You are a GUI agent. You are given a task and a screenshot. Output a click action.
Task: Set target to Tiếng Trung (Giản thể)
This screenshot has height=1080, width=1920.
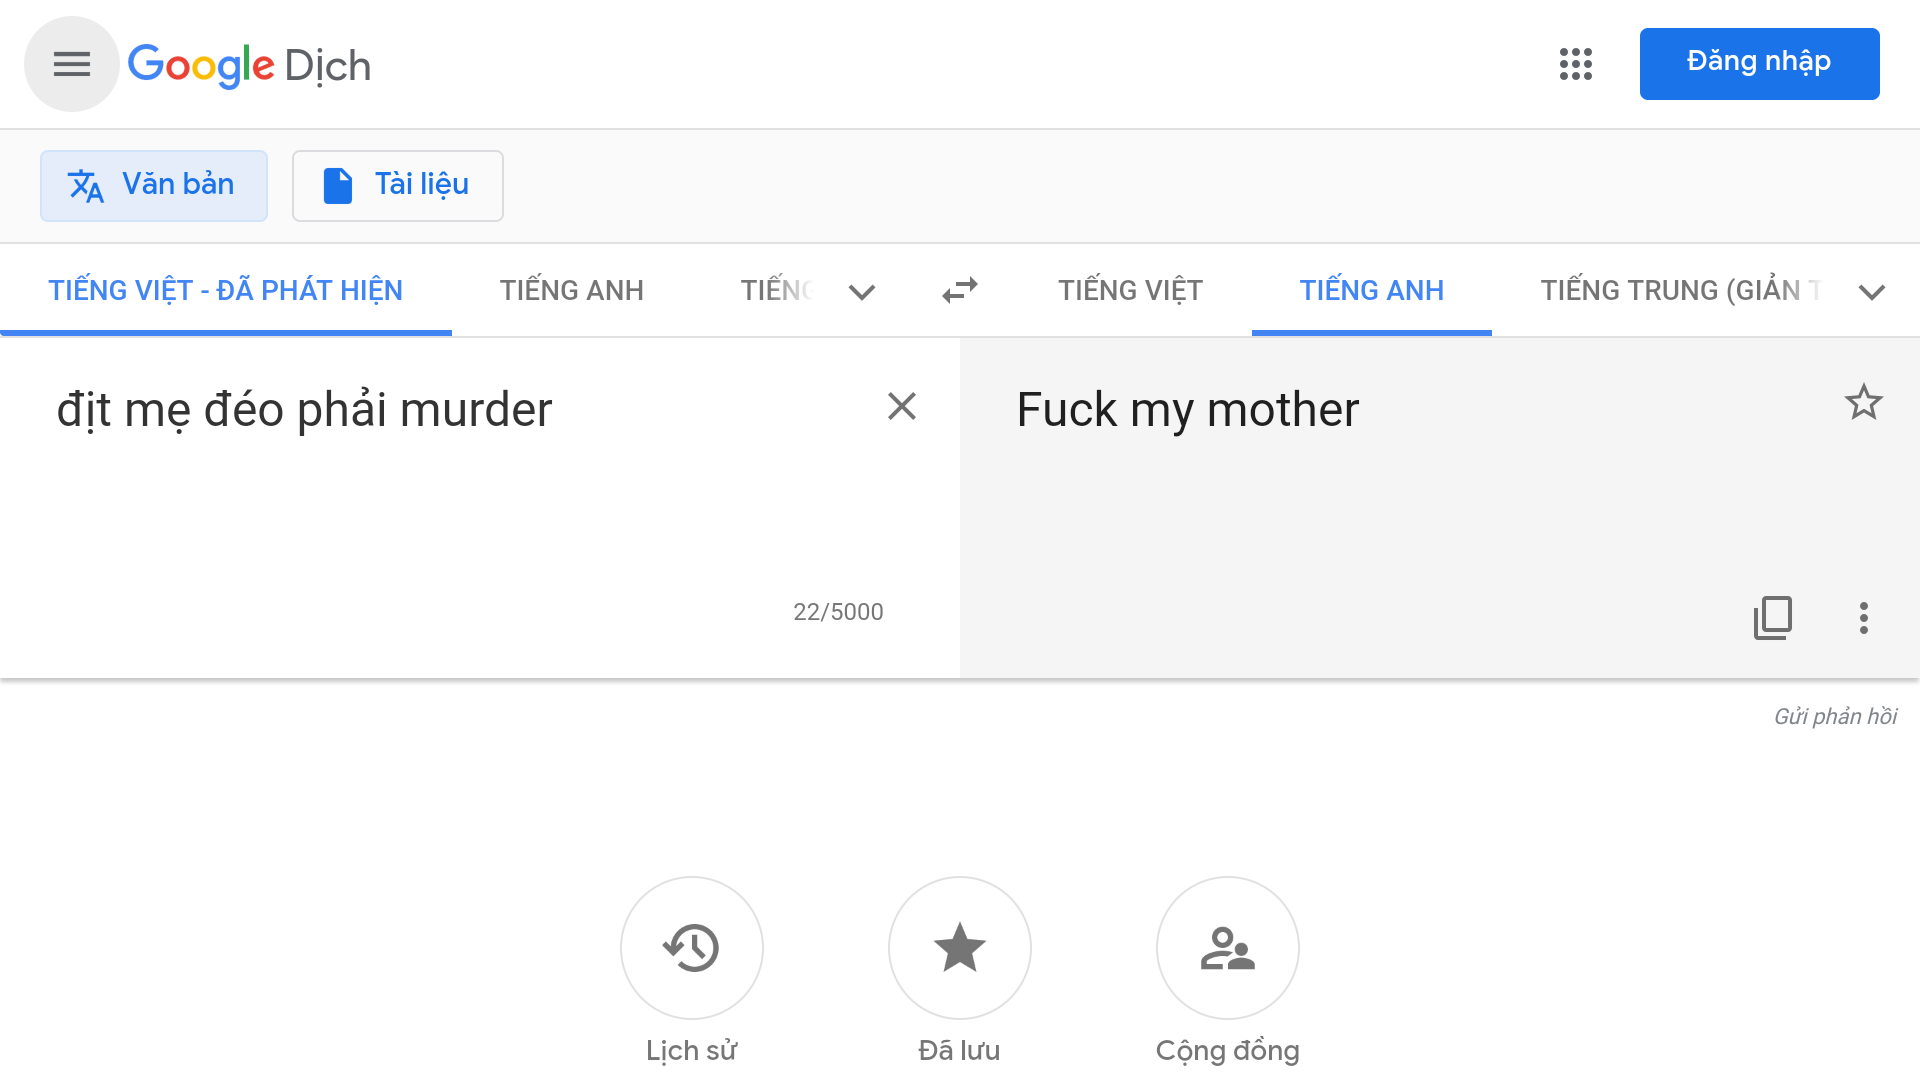pos(1680,290)
